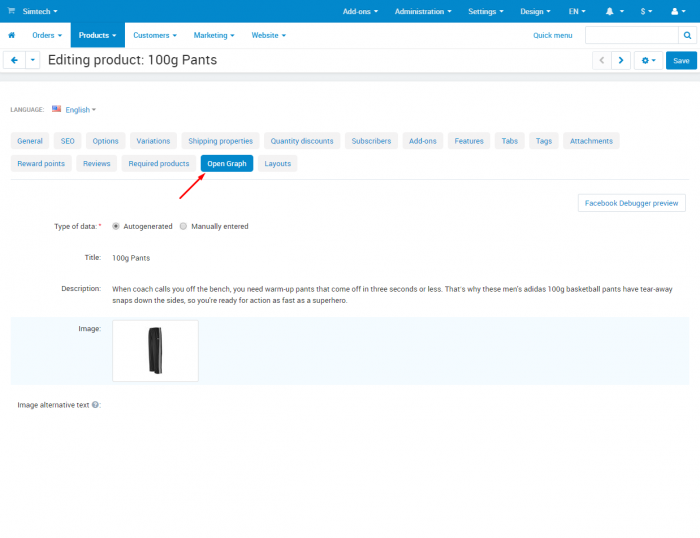This screenshot has height=538, width=700.
Task: Switch to the Reviews tab
Action: point(96,163)
